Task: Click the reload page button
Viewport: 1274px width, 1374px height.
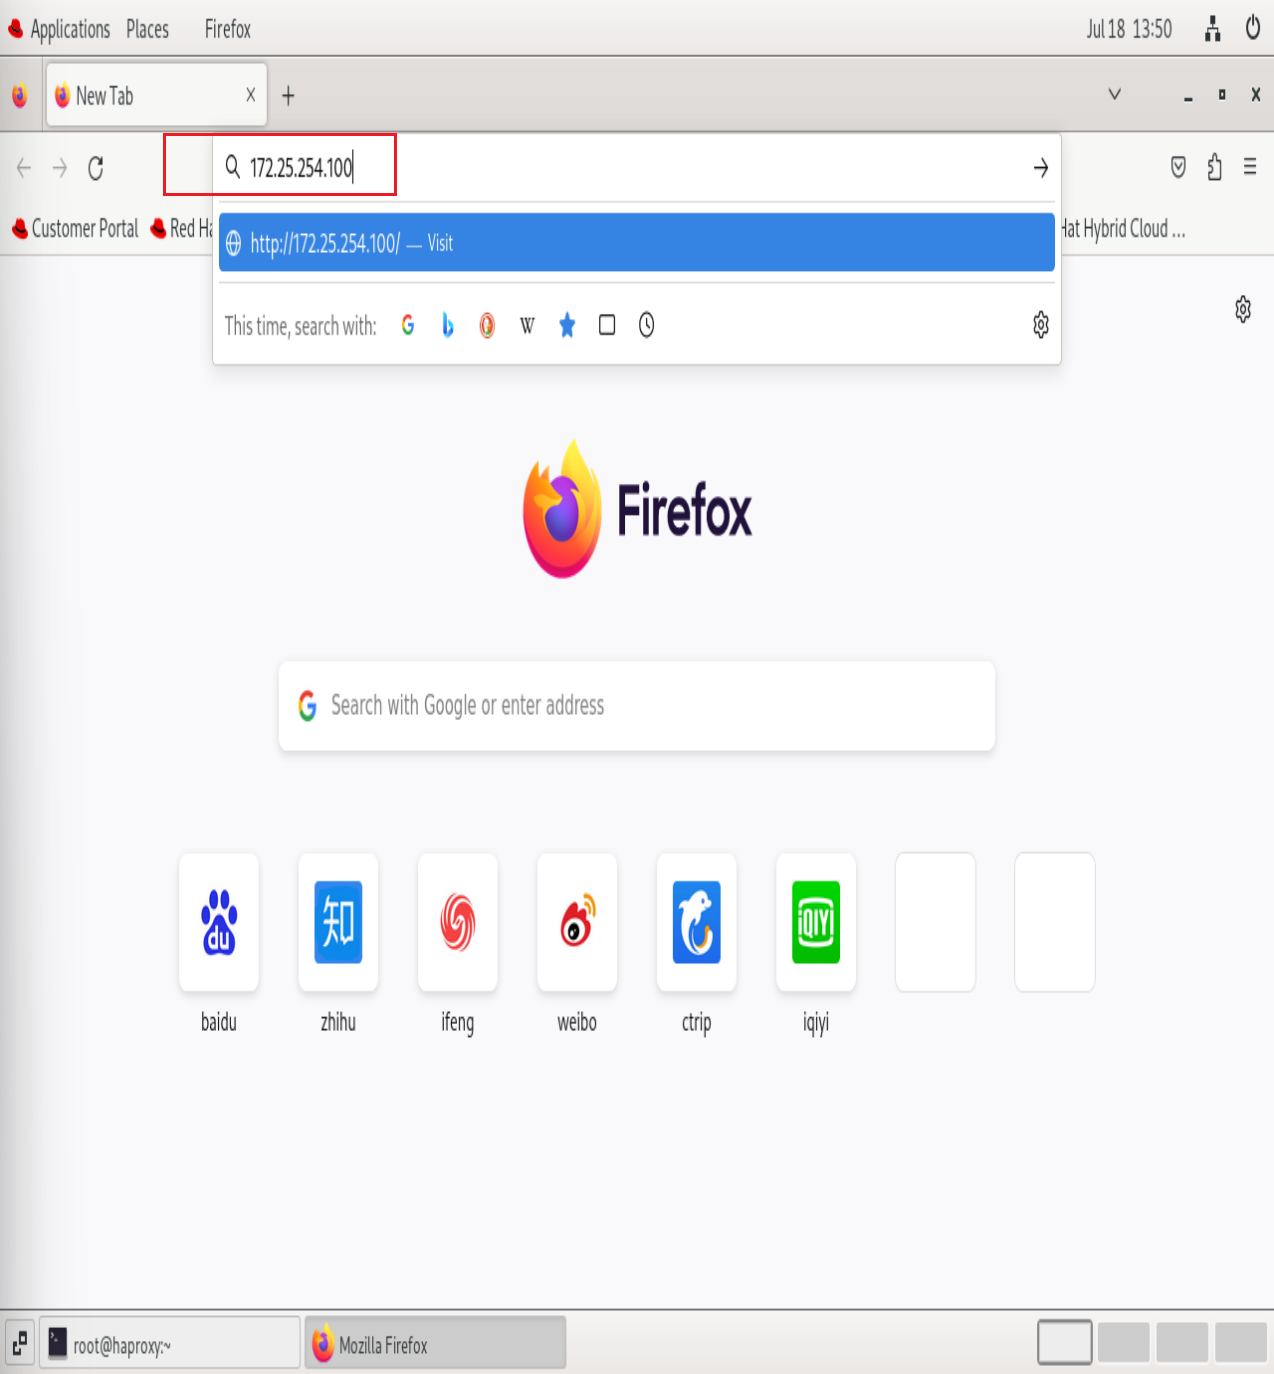Action: click(96, 168)
